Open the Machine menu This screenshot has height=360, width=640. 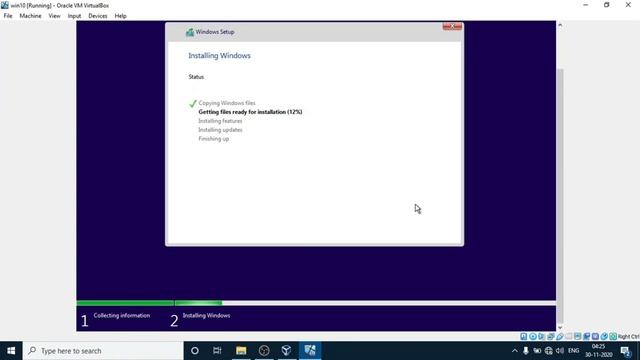click(x=30, y=16)
